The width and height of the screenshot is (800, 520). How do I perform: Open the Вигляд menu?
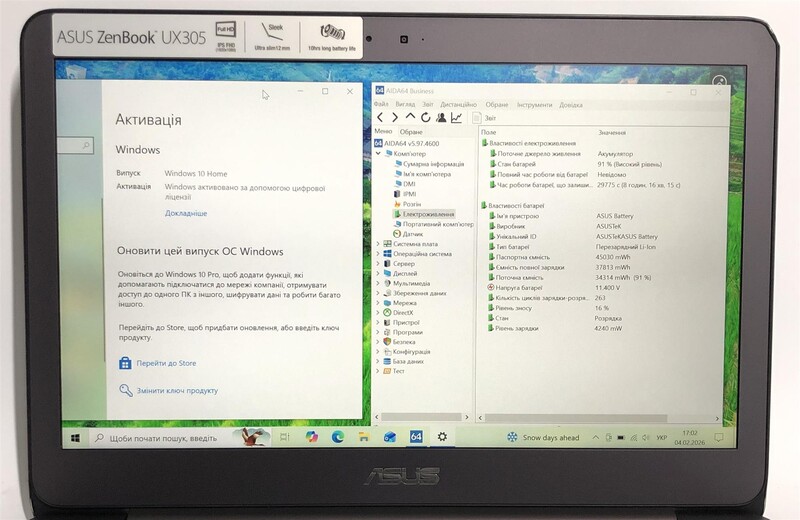click(405, 104)
